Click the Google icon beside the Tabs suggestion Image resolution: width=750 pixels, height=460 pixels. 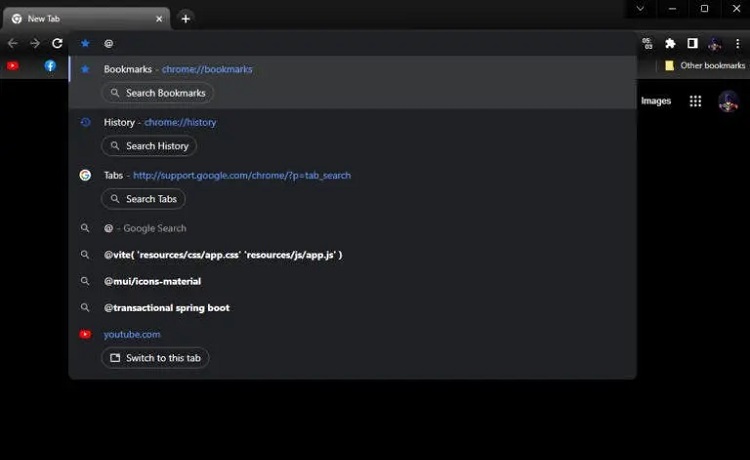tap(85, 175)
